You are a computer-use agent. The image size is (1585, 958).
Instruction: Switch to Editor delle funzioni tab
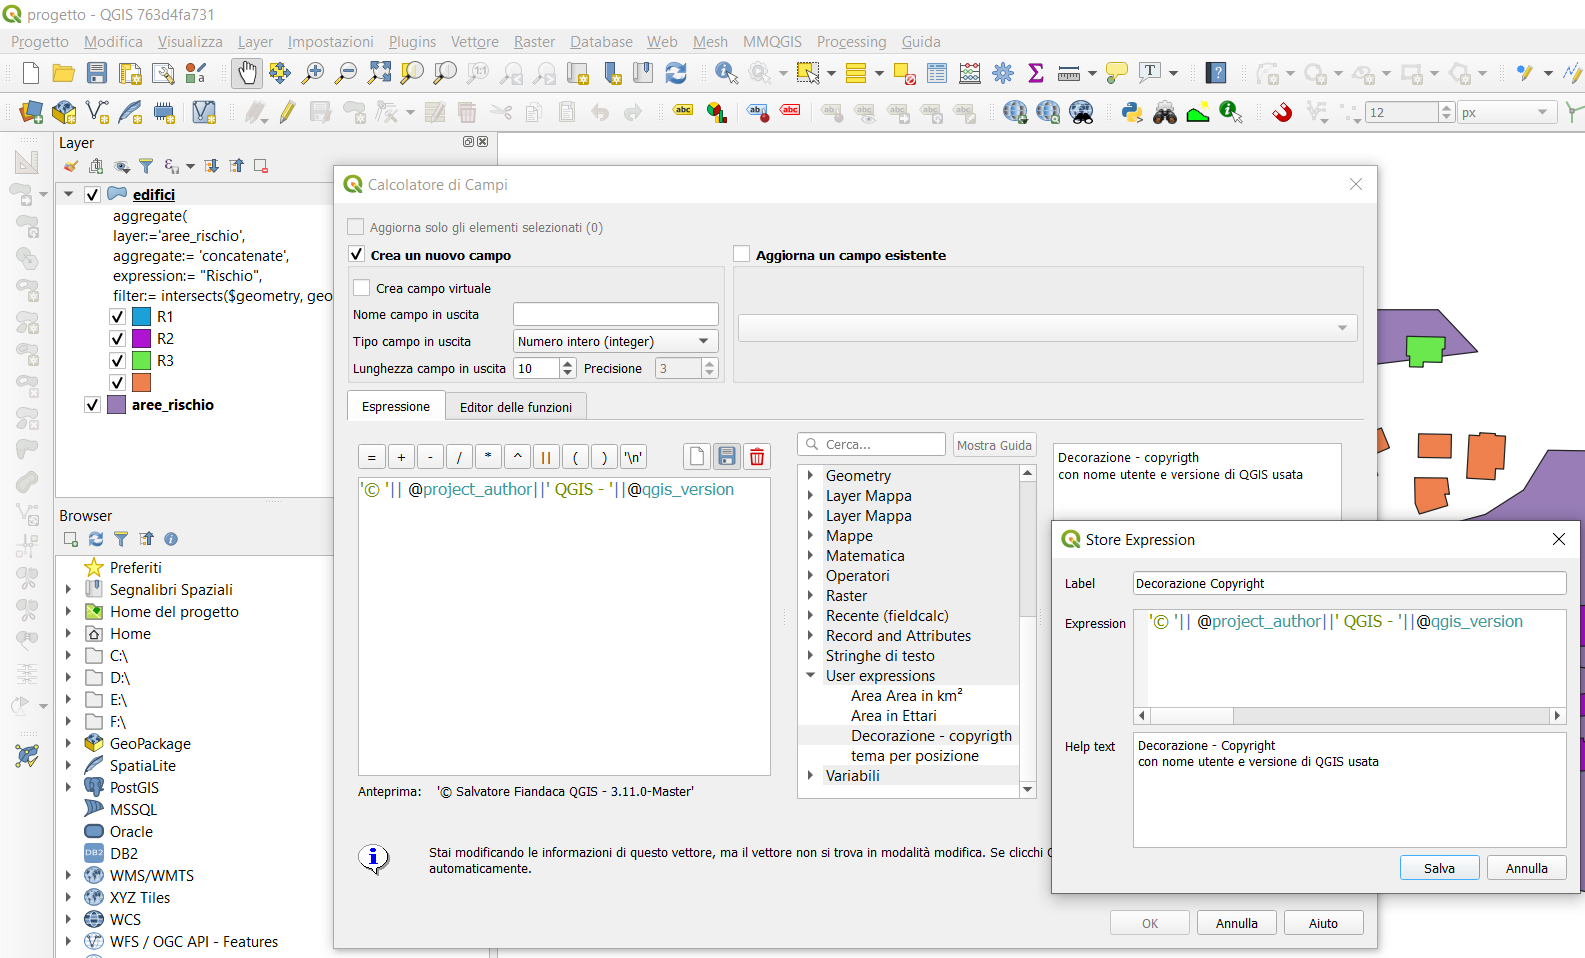(x=515, y=407)
